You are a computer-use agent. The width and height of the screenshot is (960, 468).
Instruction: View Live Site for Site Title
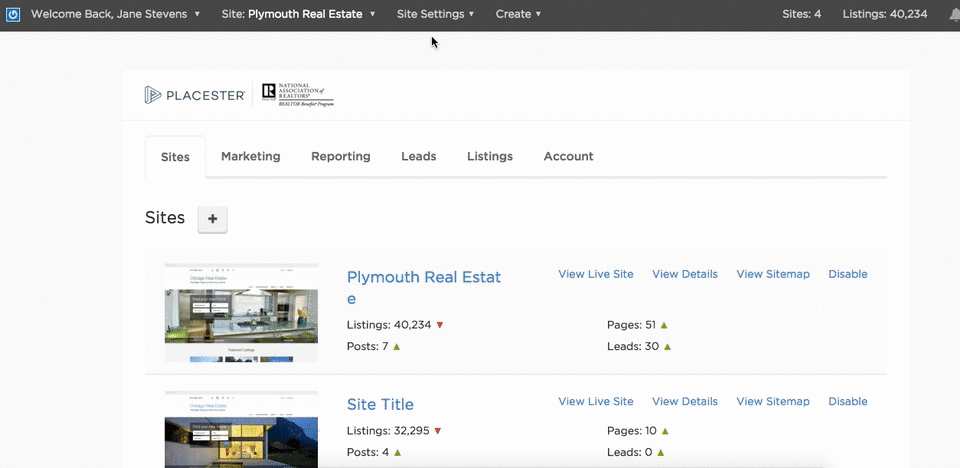point(596,401)
